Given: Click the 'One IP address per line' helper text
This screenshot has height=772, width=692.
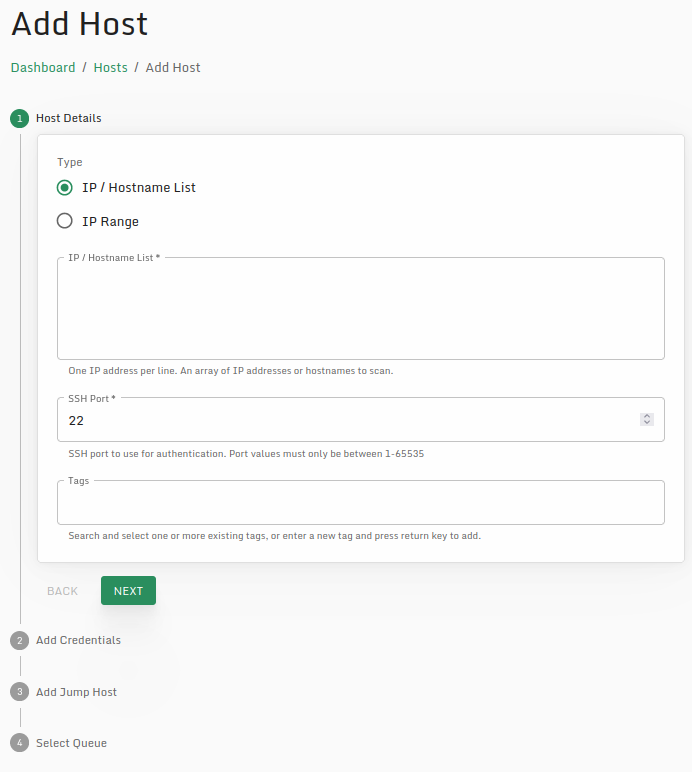Looking at the screenshot, I should [231, 371].
